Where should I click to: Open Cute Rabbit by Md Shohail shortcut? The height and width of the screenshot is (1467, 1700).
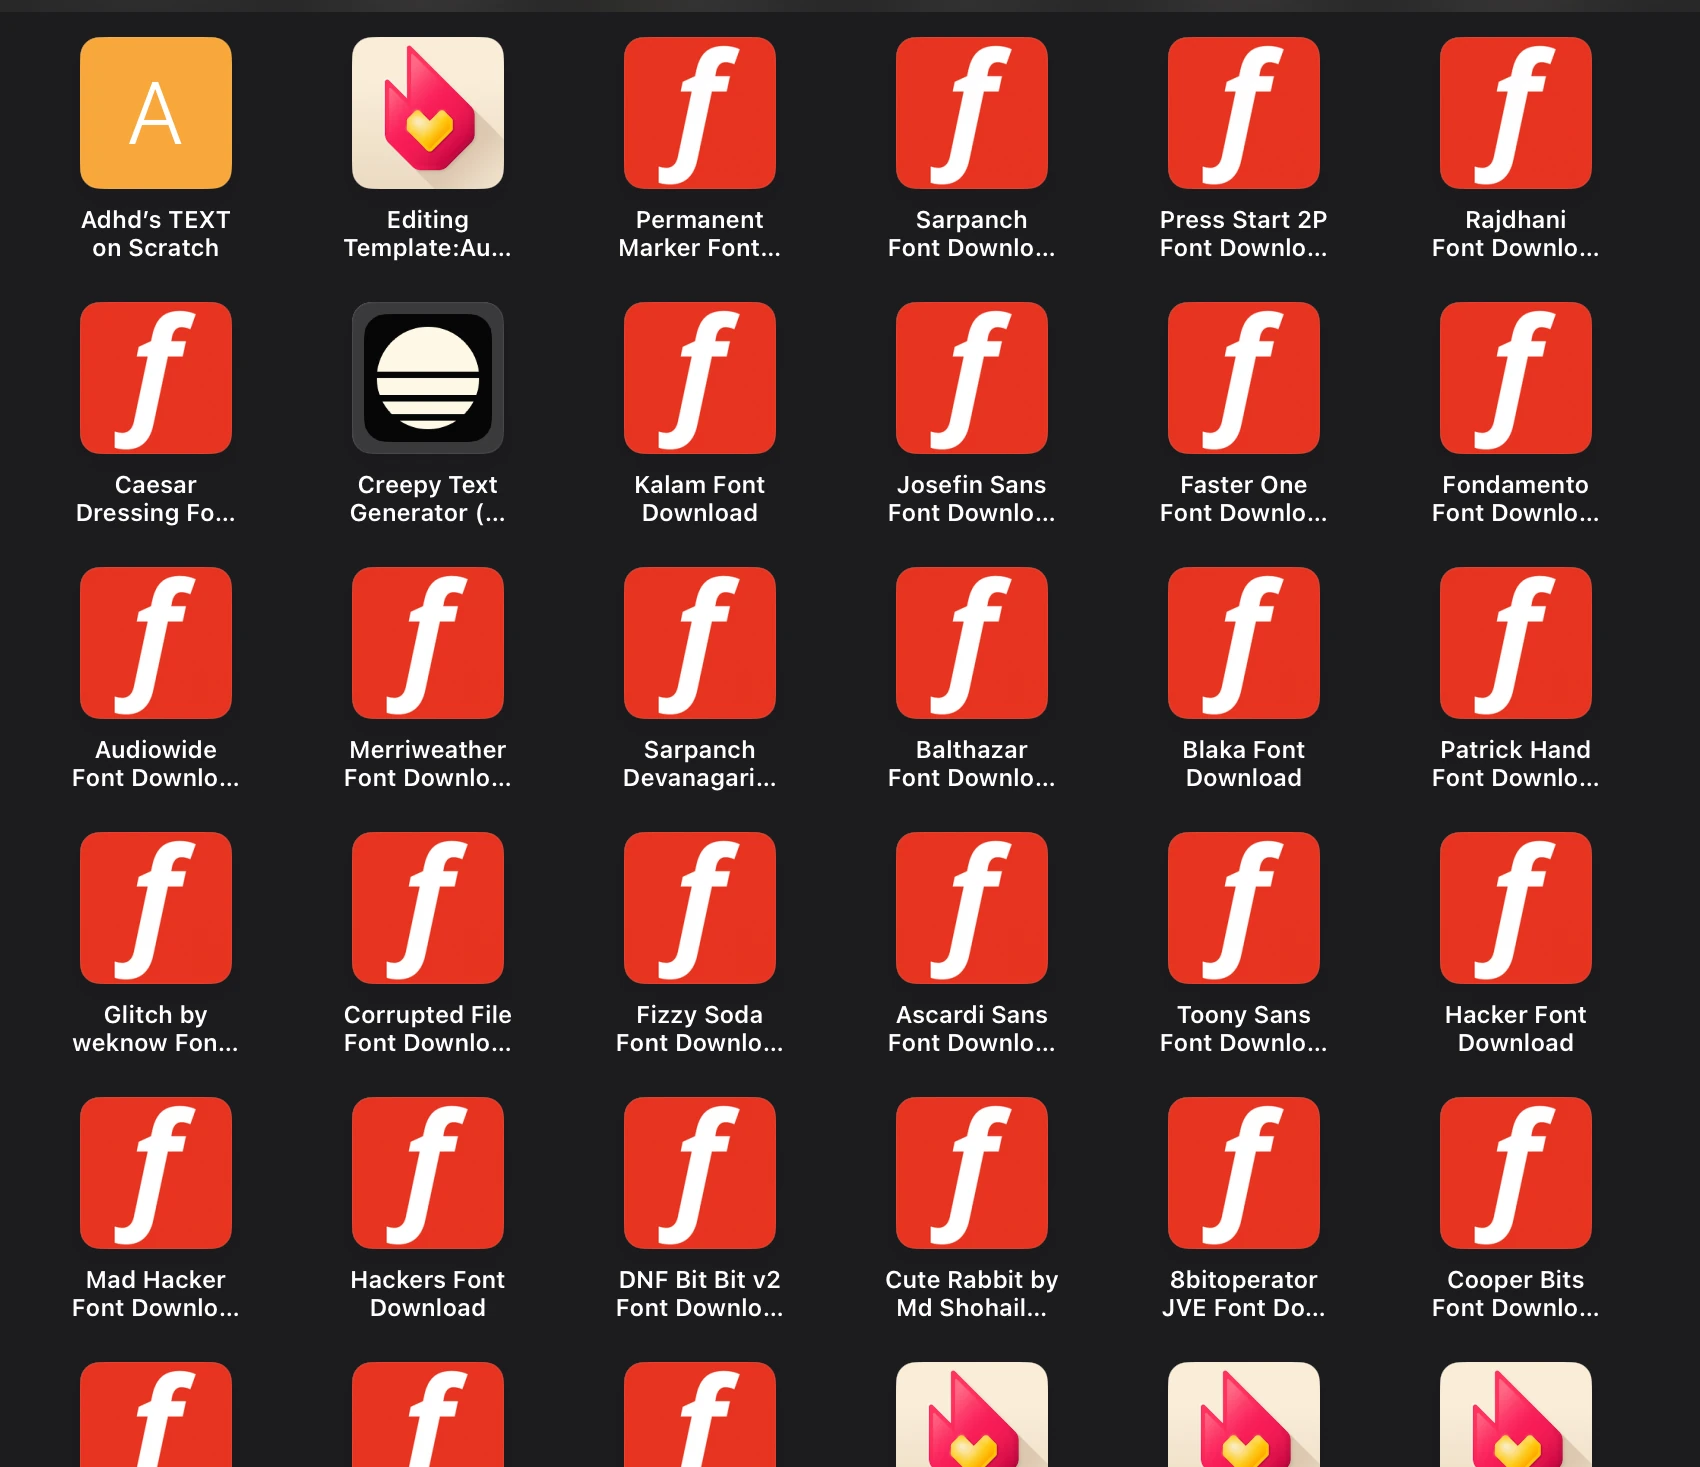point(971,1172)
